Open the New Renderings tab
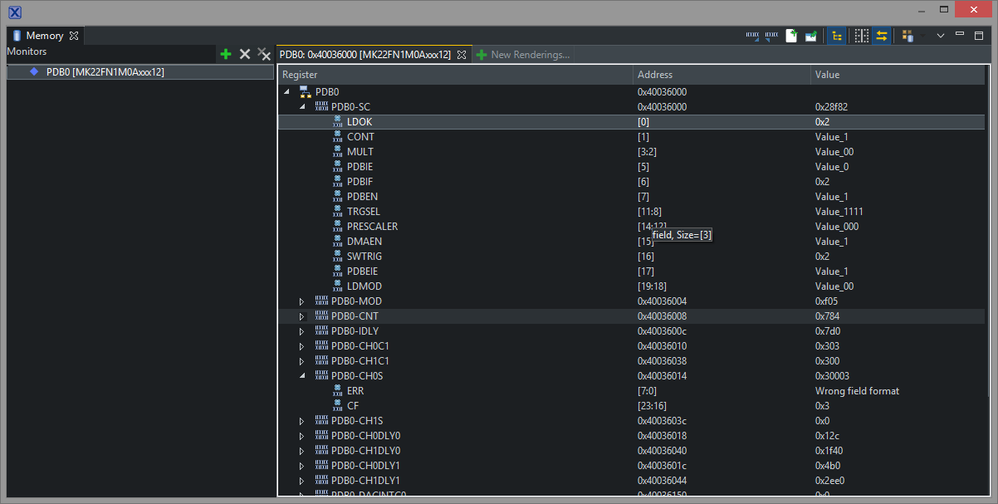 [x=523, y=55]
